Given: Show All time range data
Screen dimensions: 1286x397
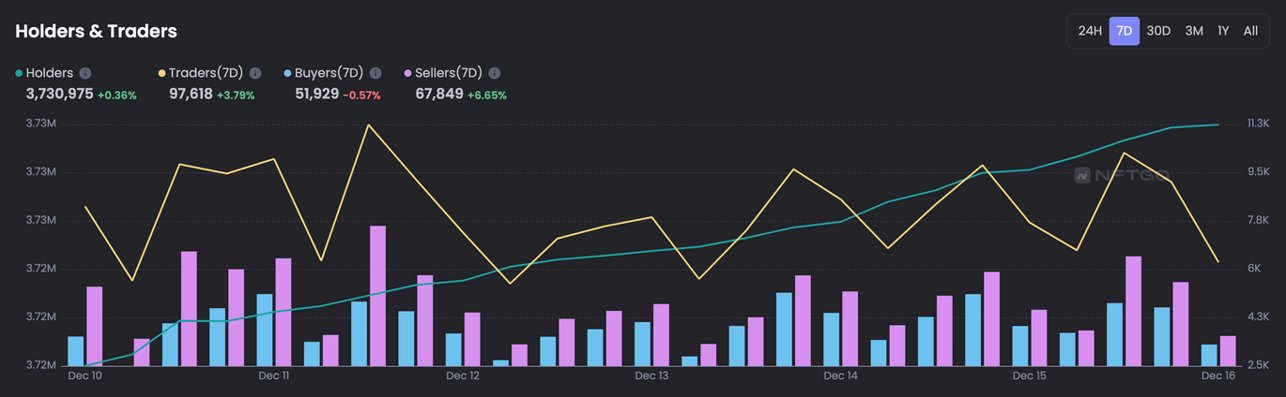Looking at the screenshot, I should point(1250,31).
